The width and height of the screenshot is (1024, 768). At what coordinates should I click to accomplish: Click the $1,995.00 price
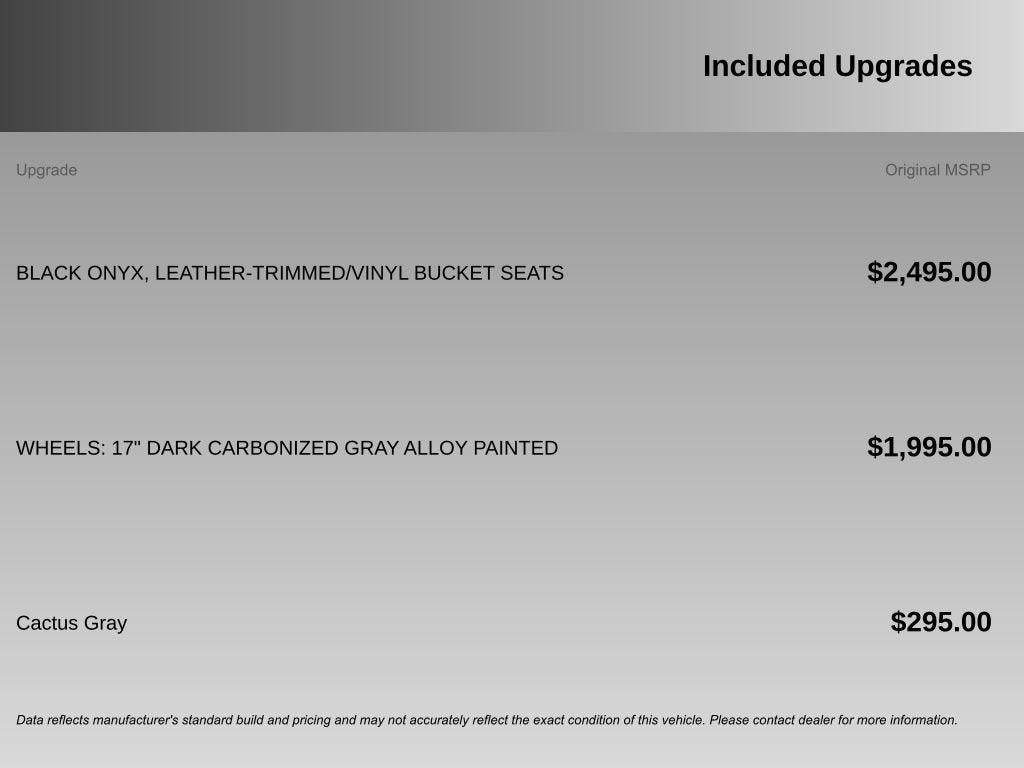click(x=929, y=447)
